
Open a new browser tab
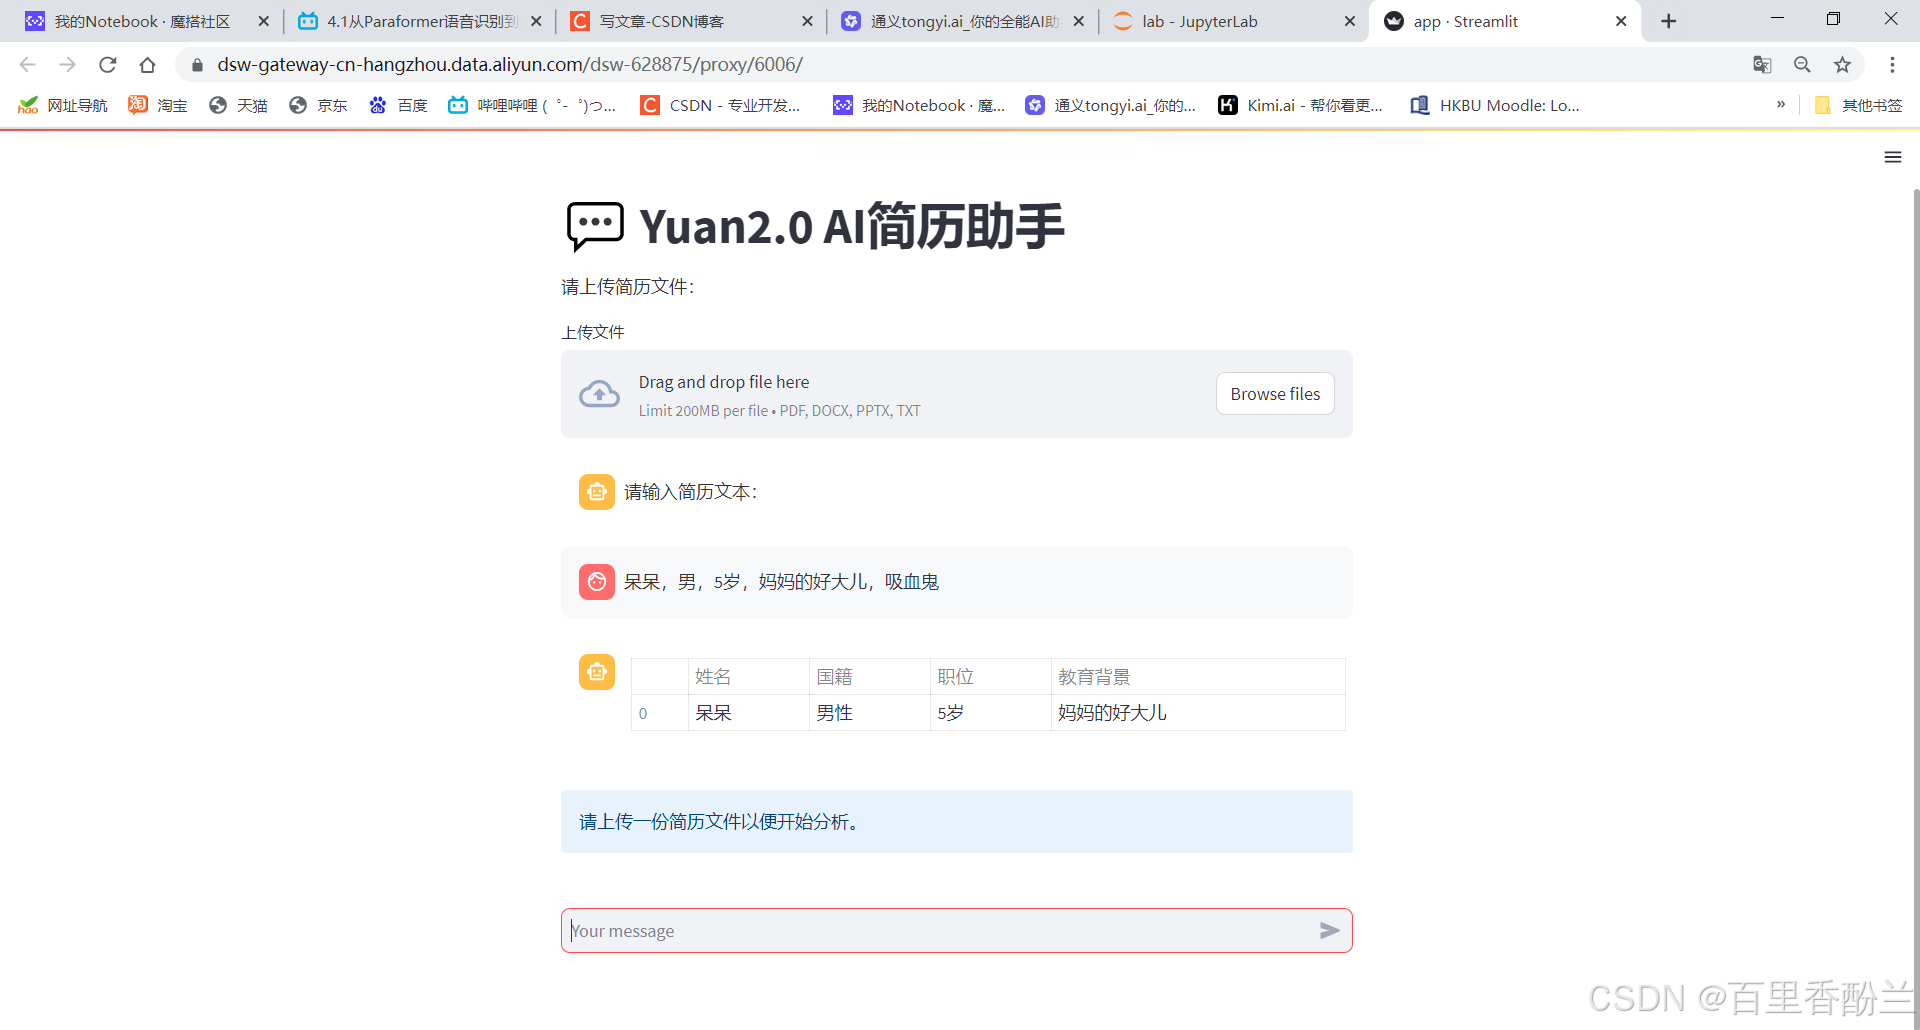(x=1668, y=21)
